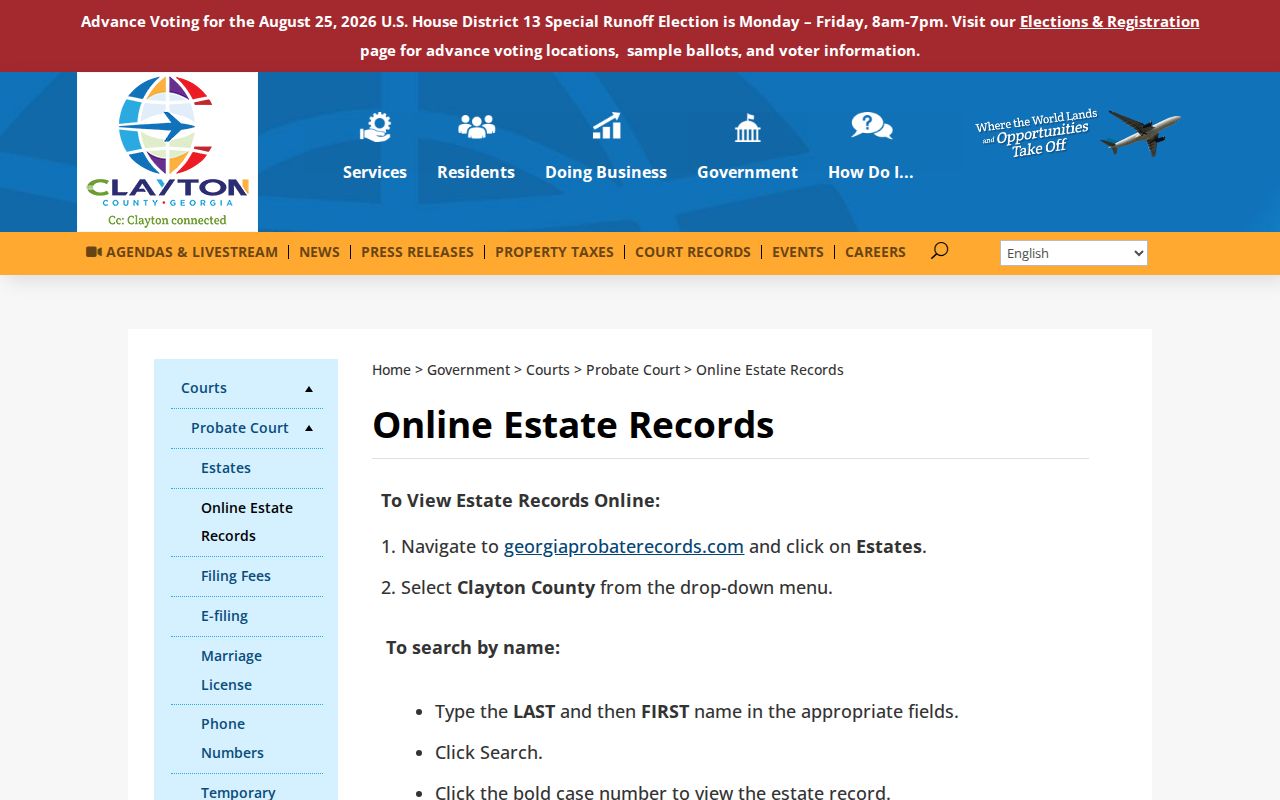Open Phone Numbers in the sidebar

point(232,738)
